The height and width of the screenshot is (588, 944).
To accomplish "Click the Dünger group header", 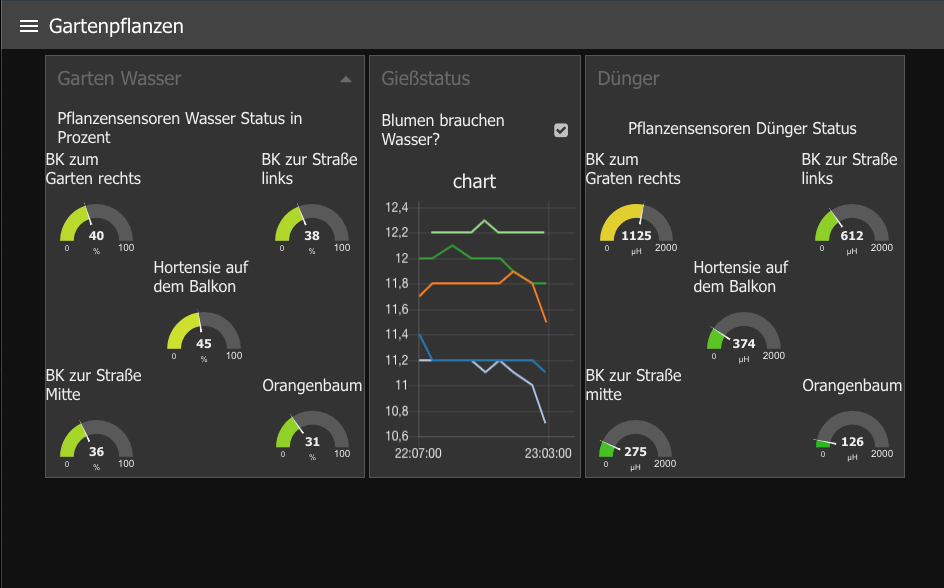I will [x=628, y=78].
